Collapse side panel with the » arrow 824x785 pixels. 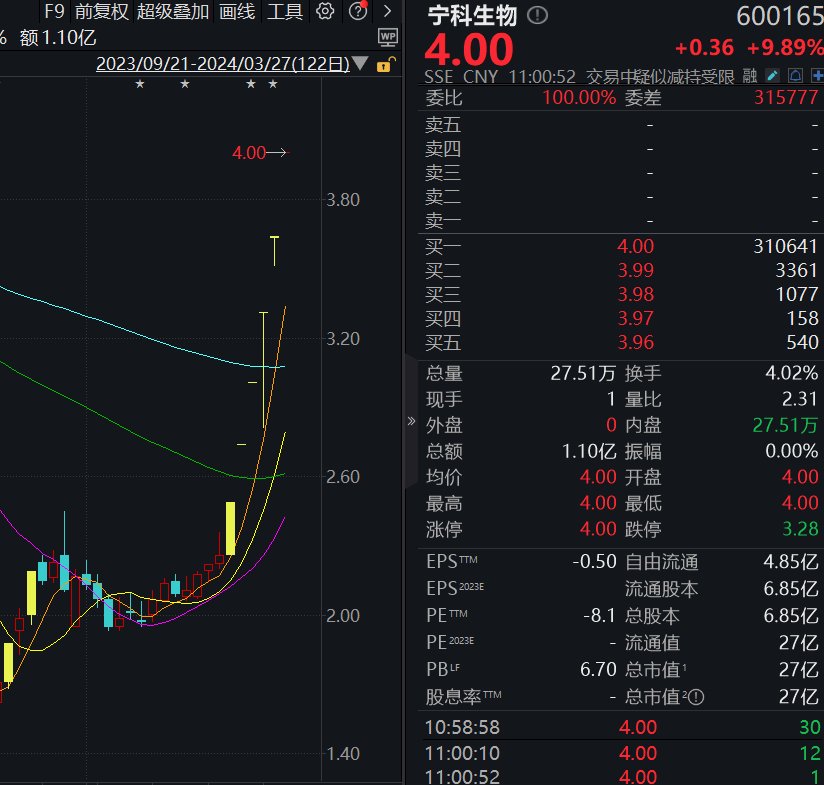coord(411,421)
